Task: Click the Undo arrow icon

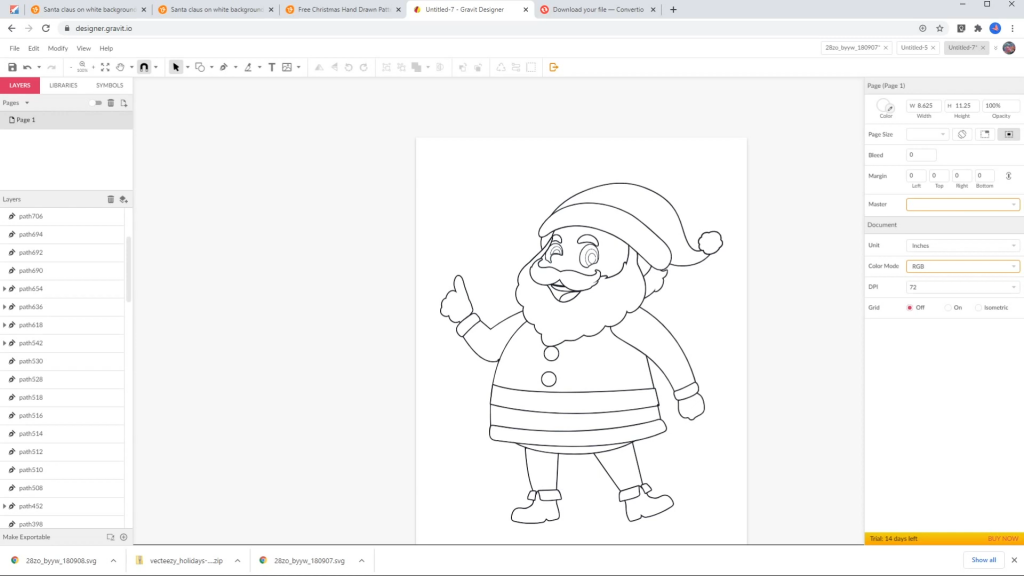Action: pos(27,67)
